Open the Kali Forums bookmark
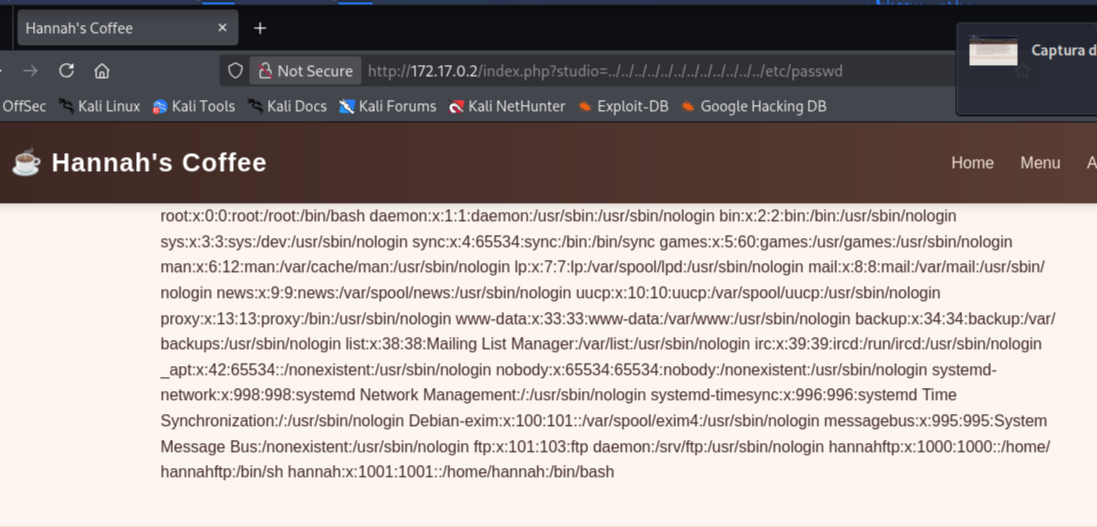1097x527 pixels. pos(388,106)
